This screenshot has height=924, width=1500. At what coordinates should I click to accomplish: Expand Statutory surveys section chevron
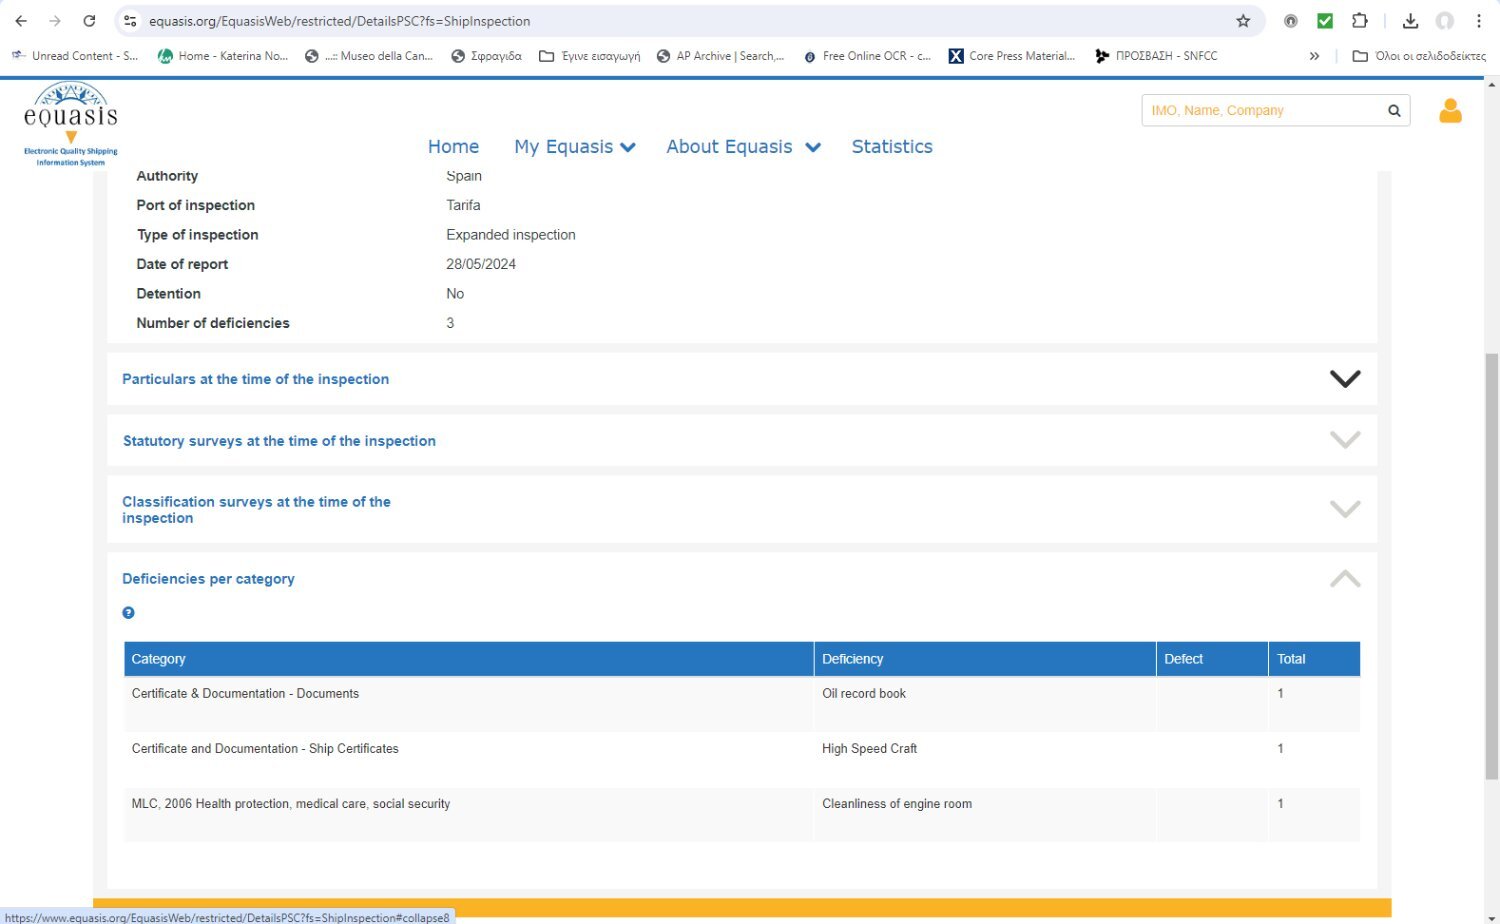pyautogui.click(x=1344, y=440)
